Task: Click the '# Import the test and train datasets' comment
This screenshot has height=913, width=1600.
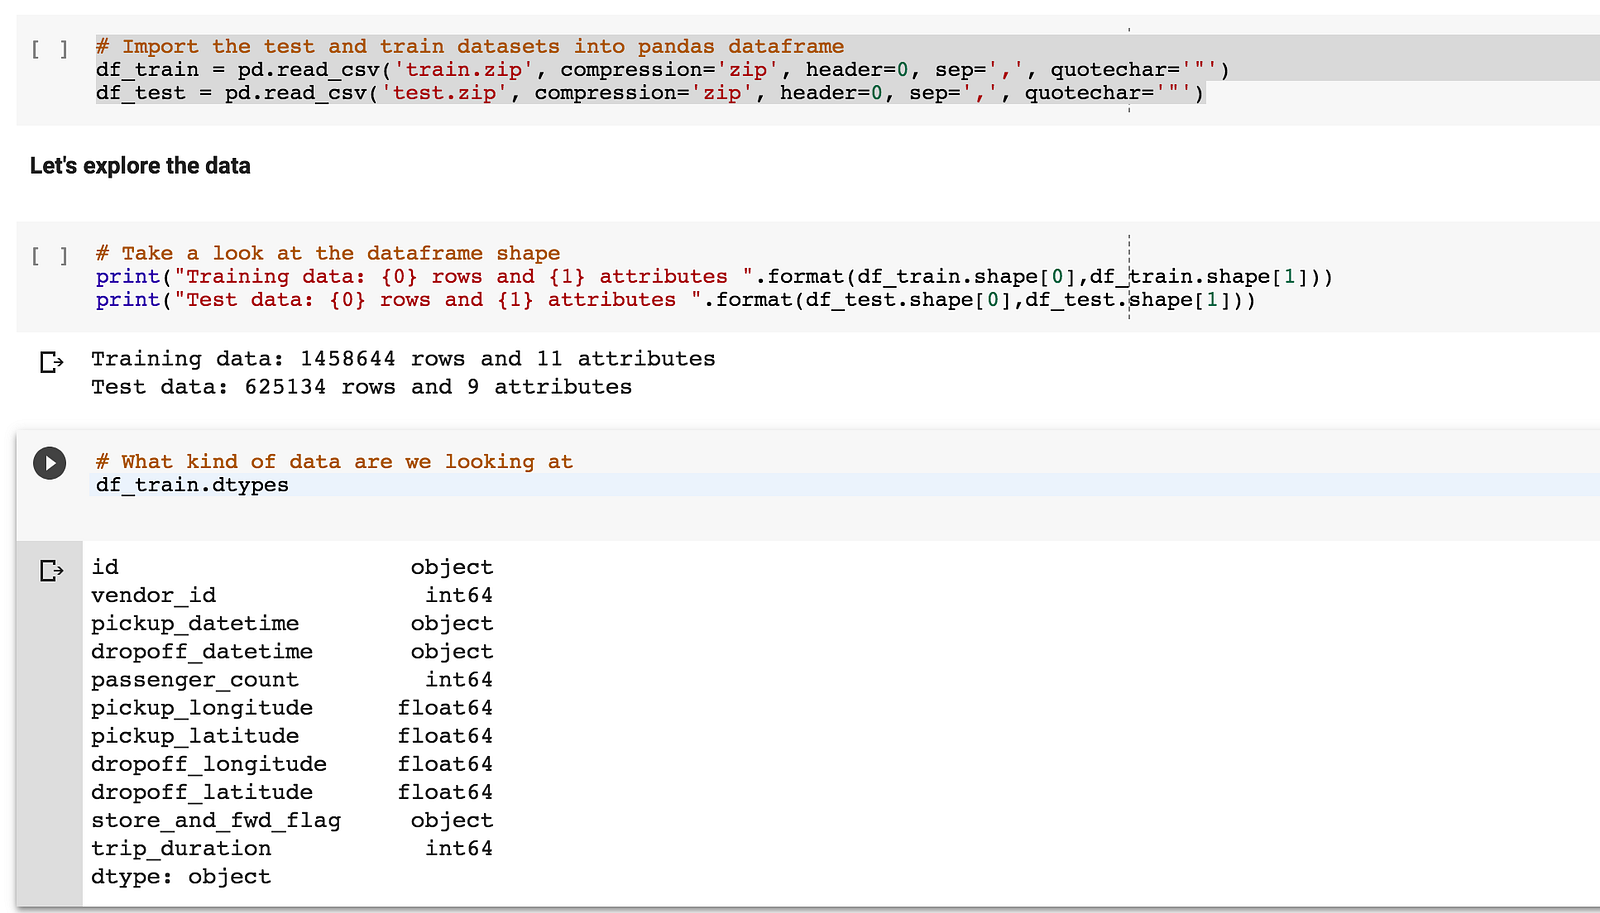Action: 470,46
